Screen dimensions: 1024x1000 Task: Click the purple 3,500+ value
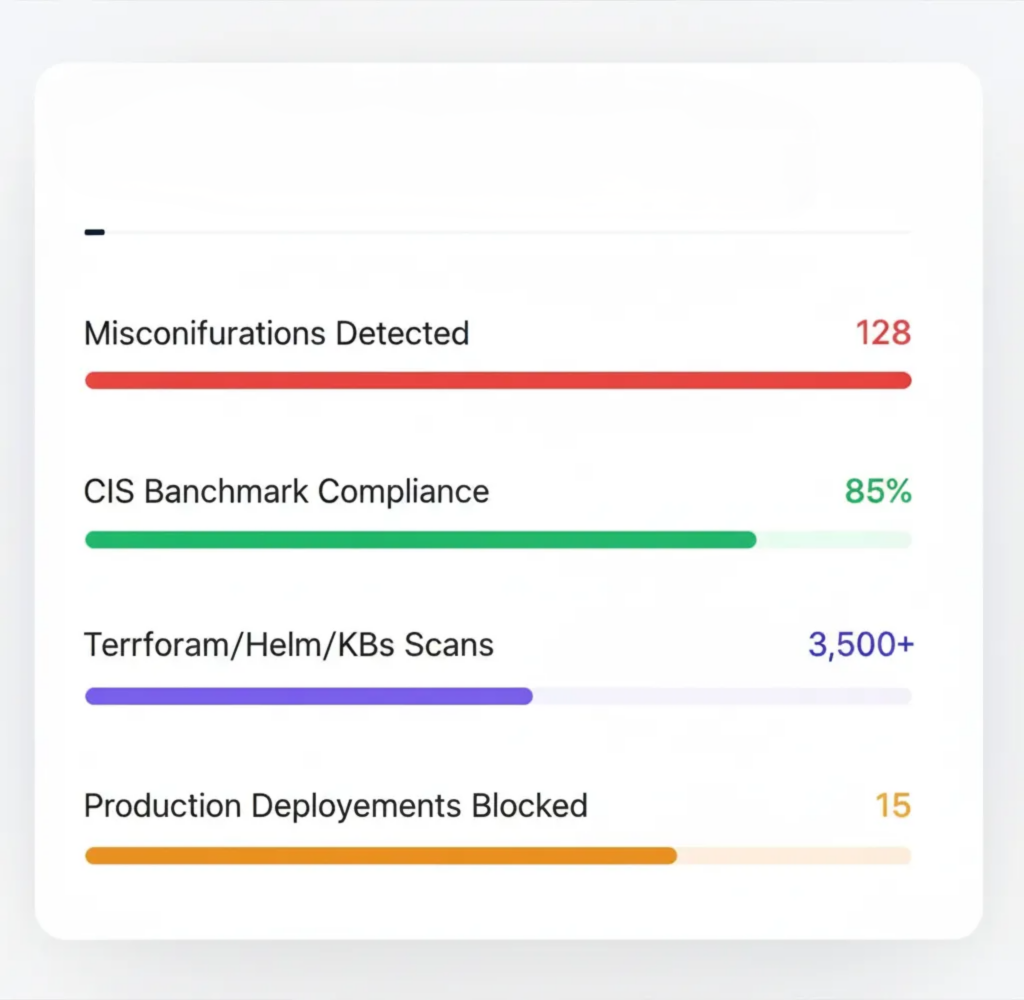[860, 645]
